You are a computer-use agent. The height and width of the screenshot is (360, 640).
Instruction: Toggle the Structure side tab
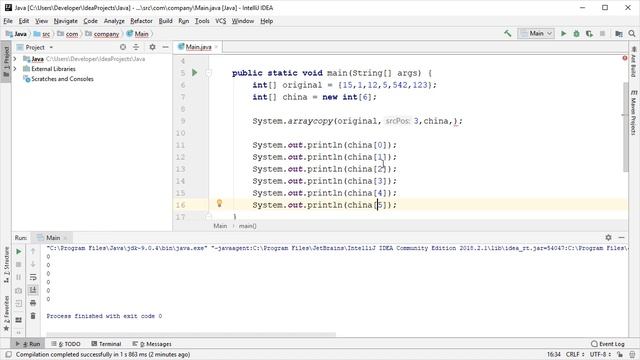[x=6, y=264]
